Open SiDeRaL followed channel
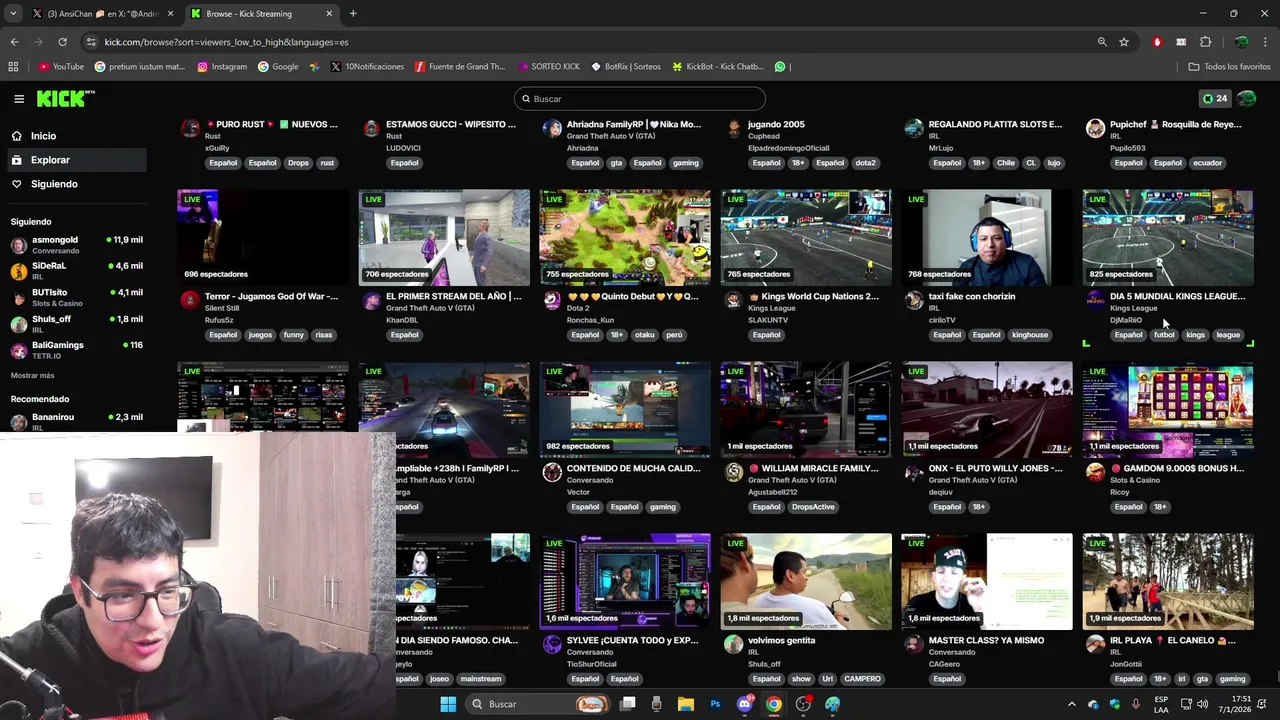 pos(76,271)
